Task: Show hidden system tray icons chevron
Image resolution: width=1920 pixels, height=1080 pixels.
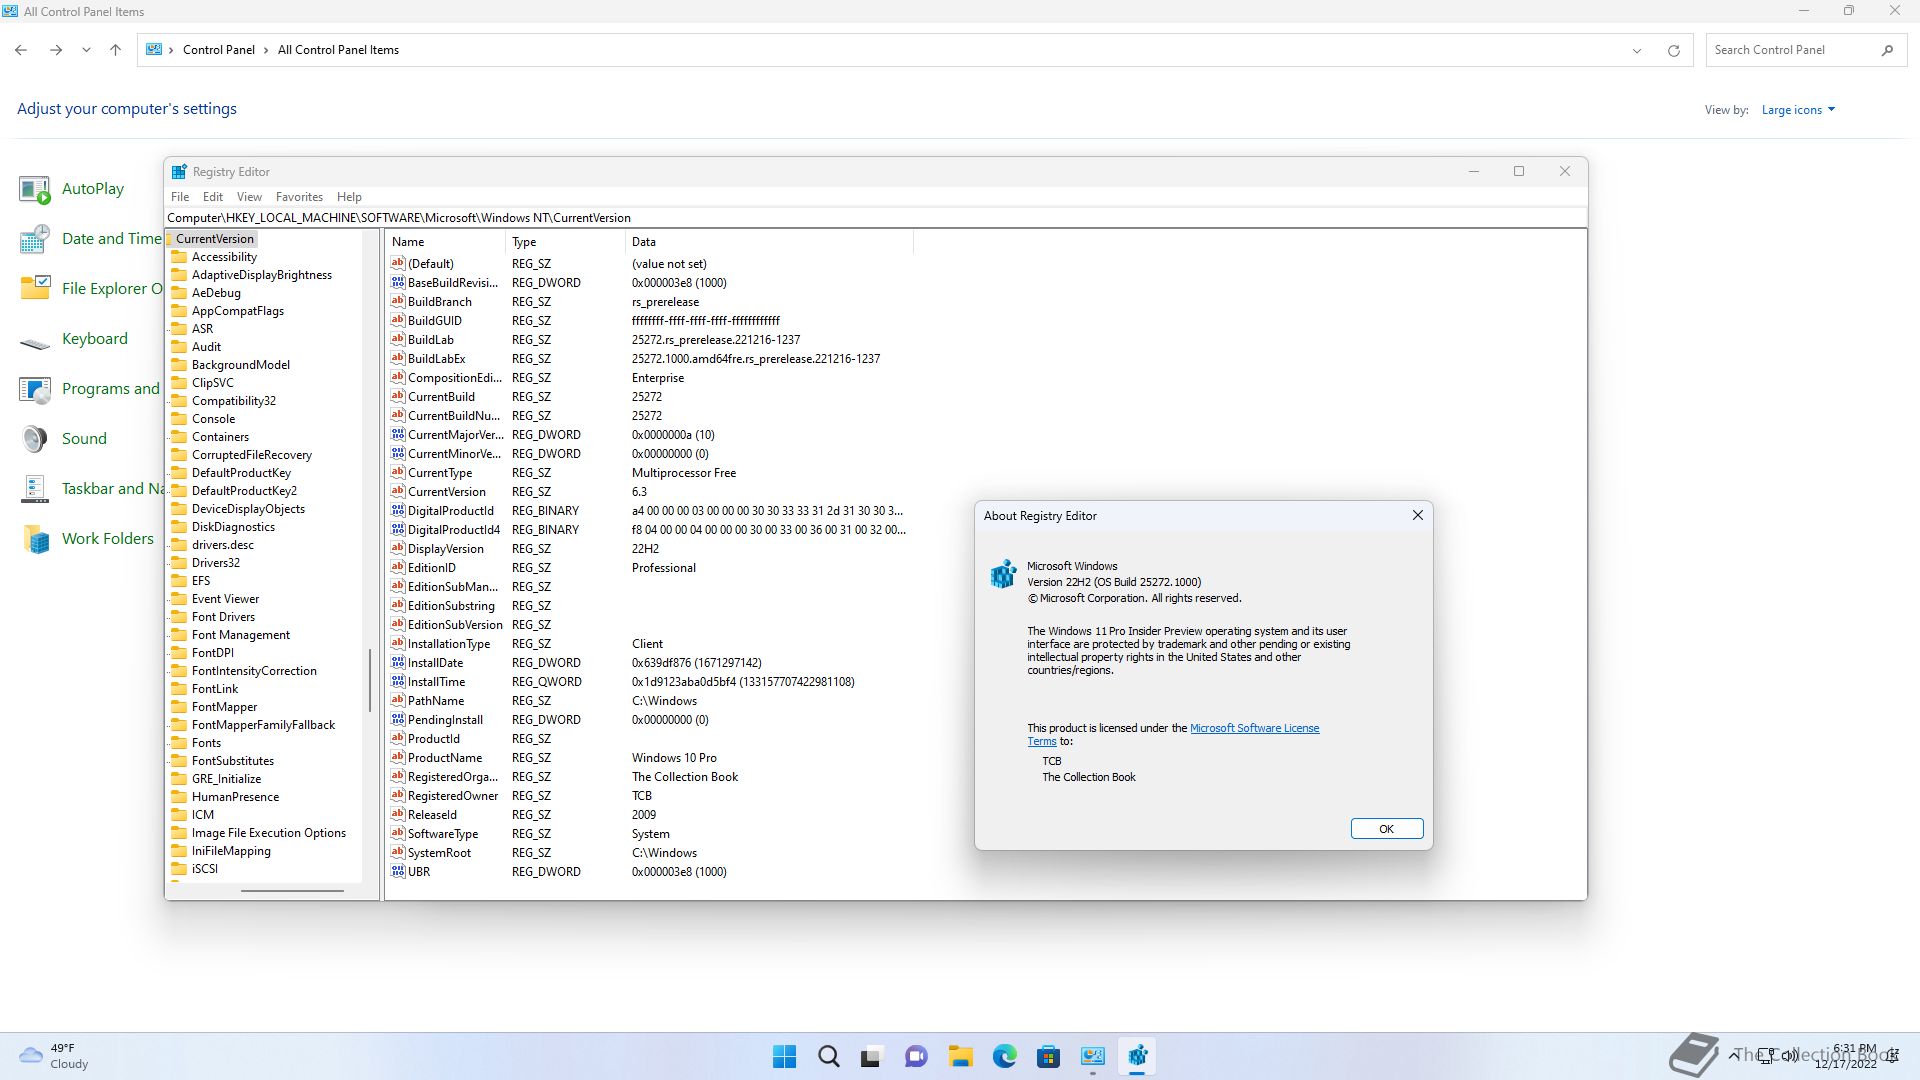Action: pos(1732,1055)
